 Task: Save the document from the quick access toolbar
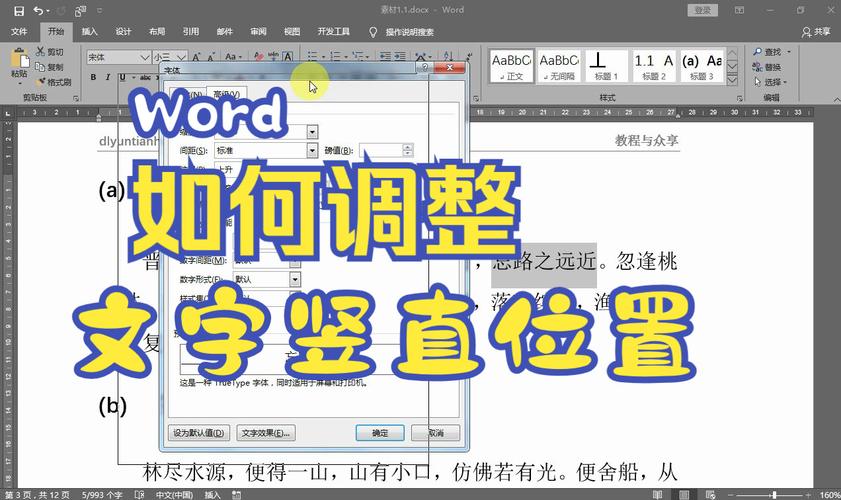(x=19, y=10)
